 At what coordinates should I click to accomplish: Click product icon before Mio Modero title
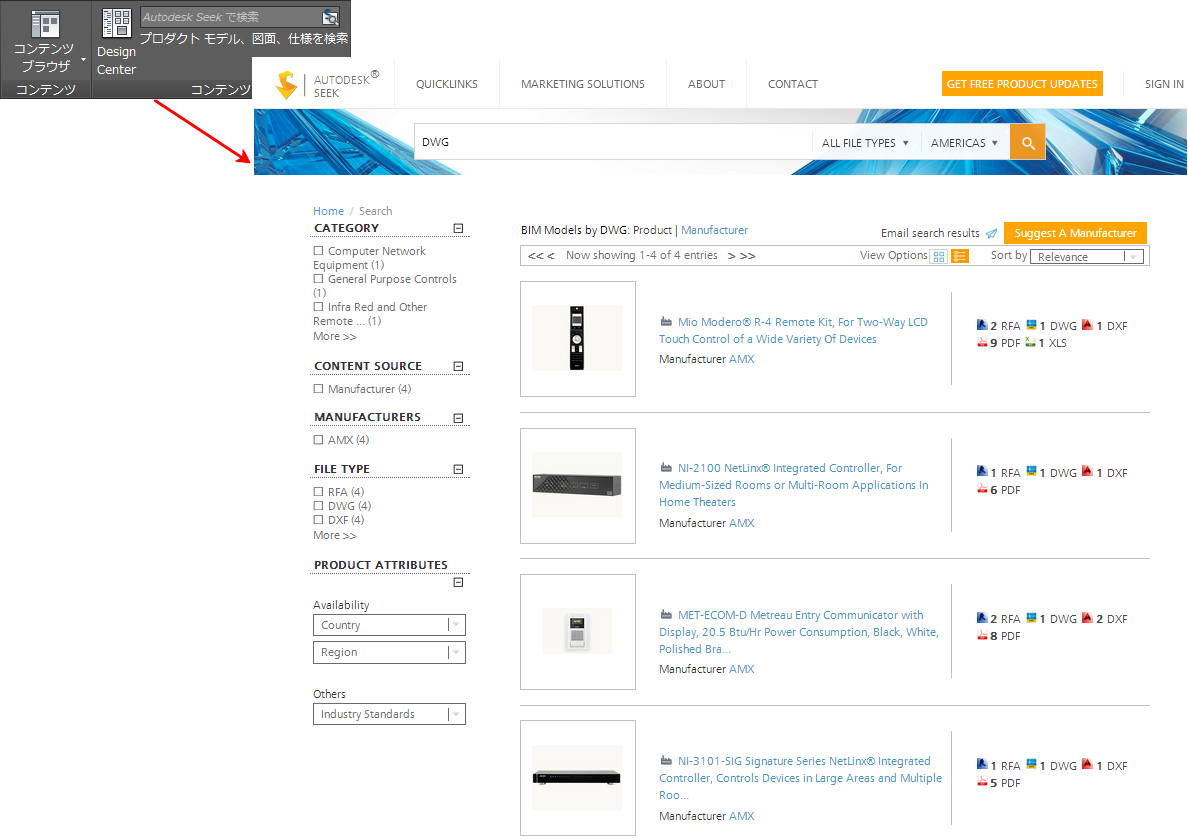click(666, 321)
